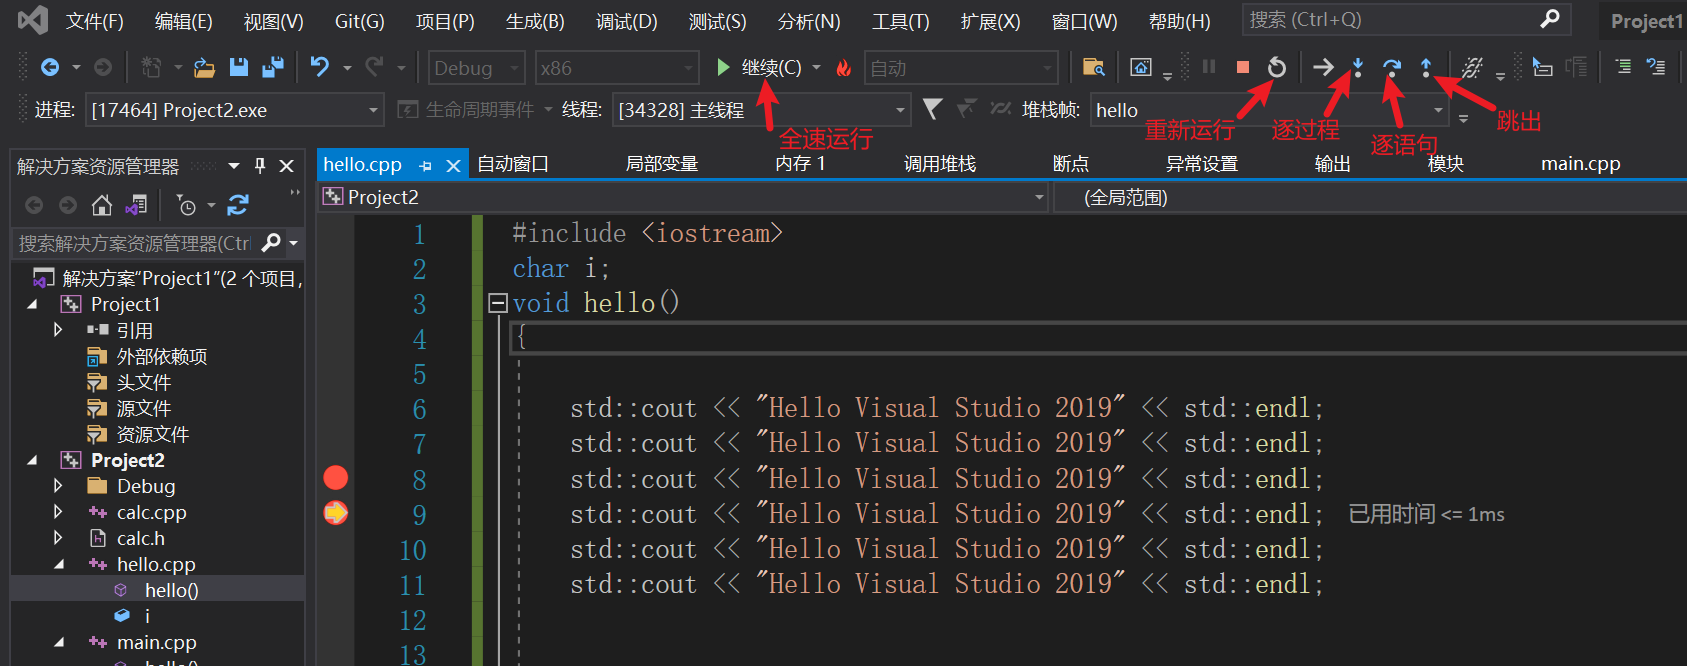Save the current file via disk icon
Screen dimensions: 1687x666
click(238, 67)
